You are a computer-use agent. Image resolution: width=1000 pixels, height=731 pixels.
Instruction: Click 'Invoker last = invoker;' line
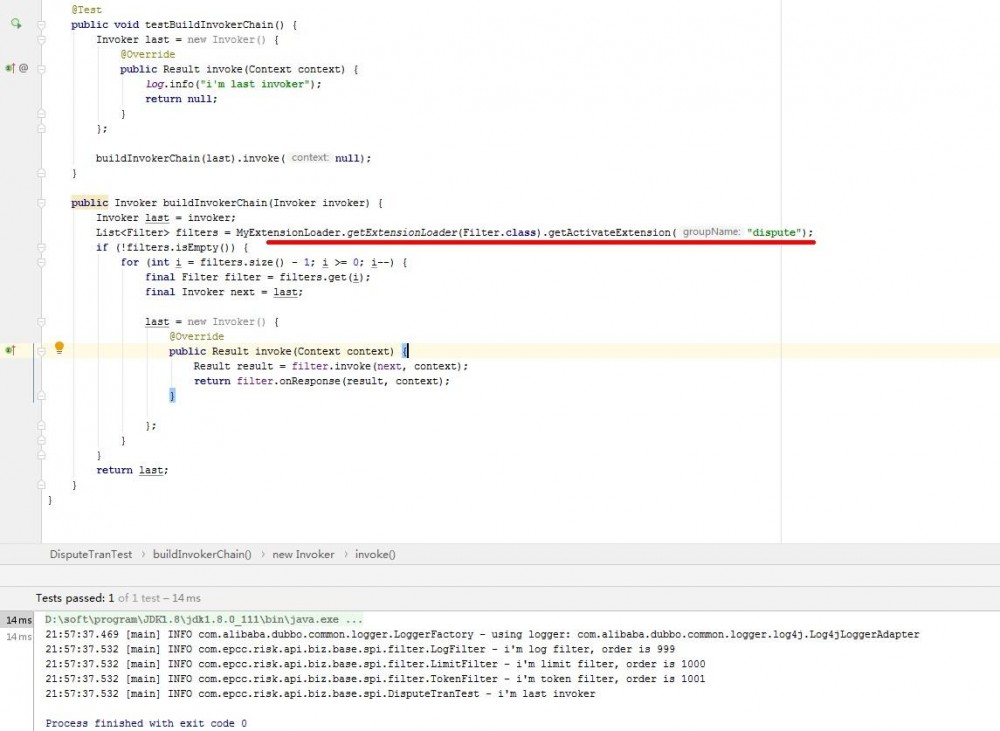(166, 218)
